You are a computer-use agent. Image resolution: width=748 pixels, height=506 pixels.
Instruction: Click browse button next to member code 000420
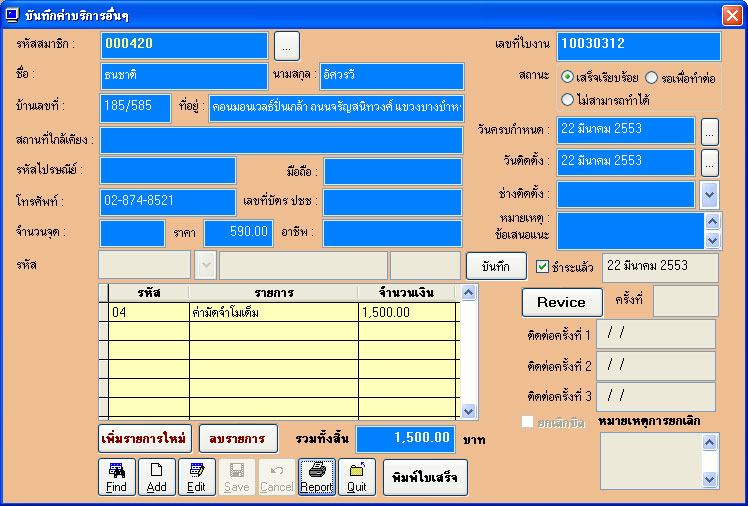click(286, 45)
